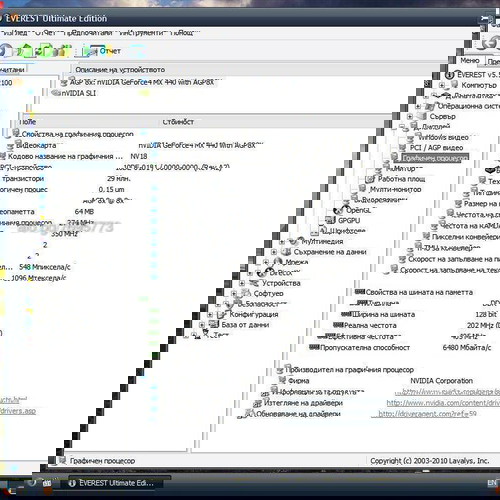500x500 pixels.
Task: Expand the Конфигурация tree node
Action: (210, 315)
